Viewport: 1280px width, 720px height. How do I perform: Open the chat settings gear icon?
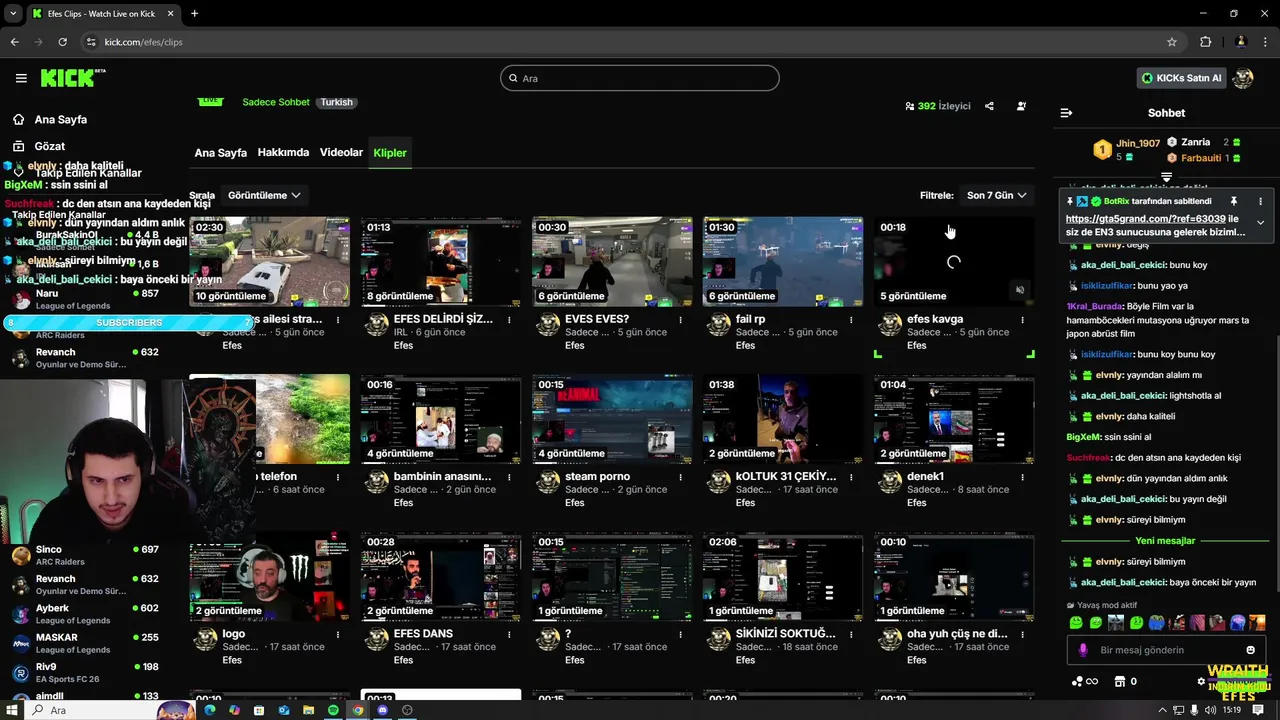[1201, 682]
